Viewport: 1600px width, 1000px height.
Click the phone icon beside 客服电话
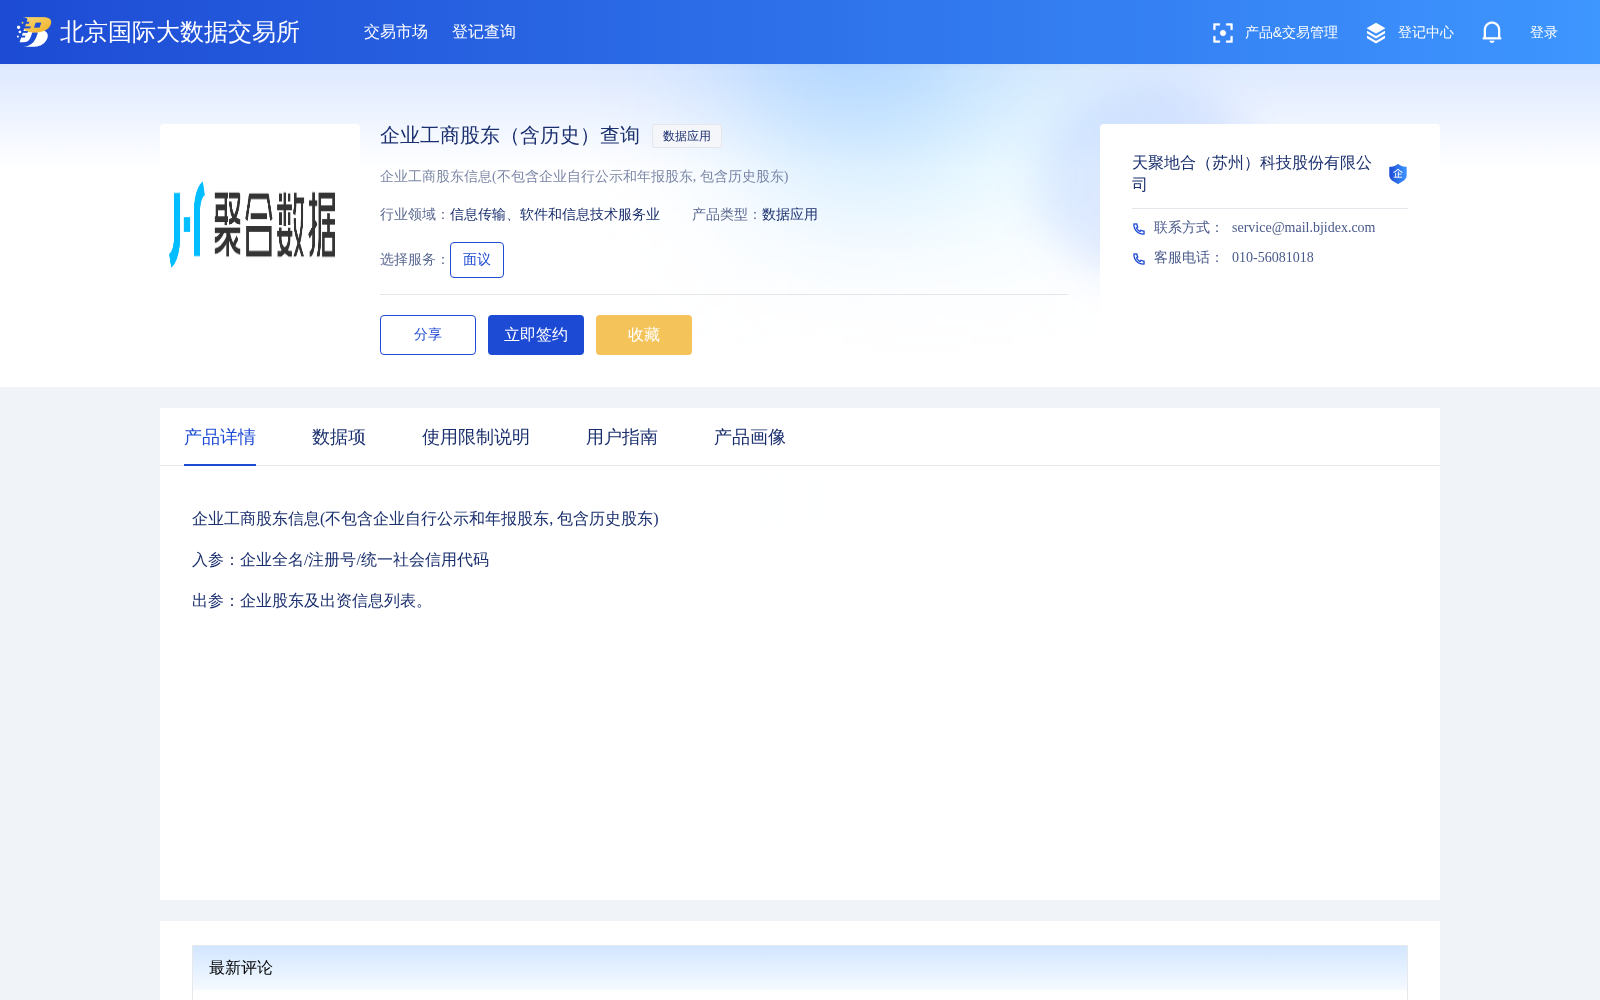[1139, 259]
